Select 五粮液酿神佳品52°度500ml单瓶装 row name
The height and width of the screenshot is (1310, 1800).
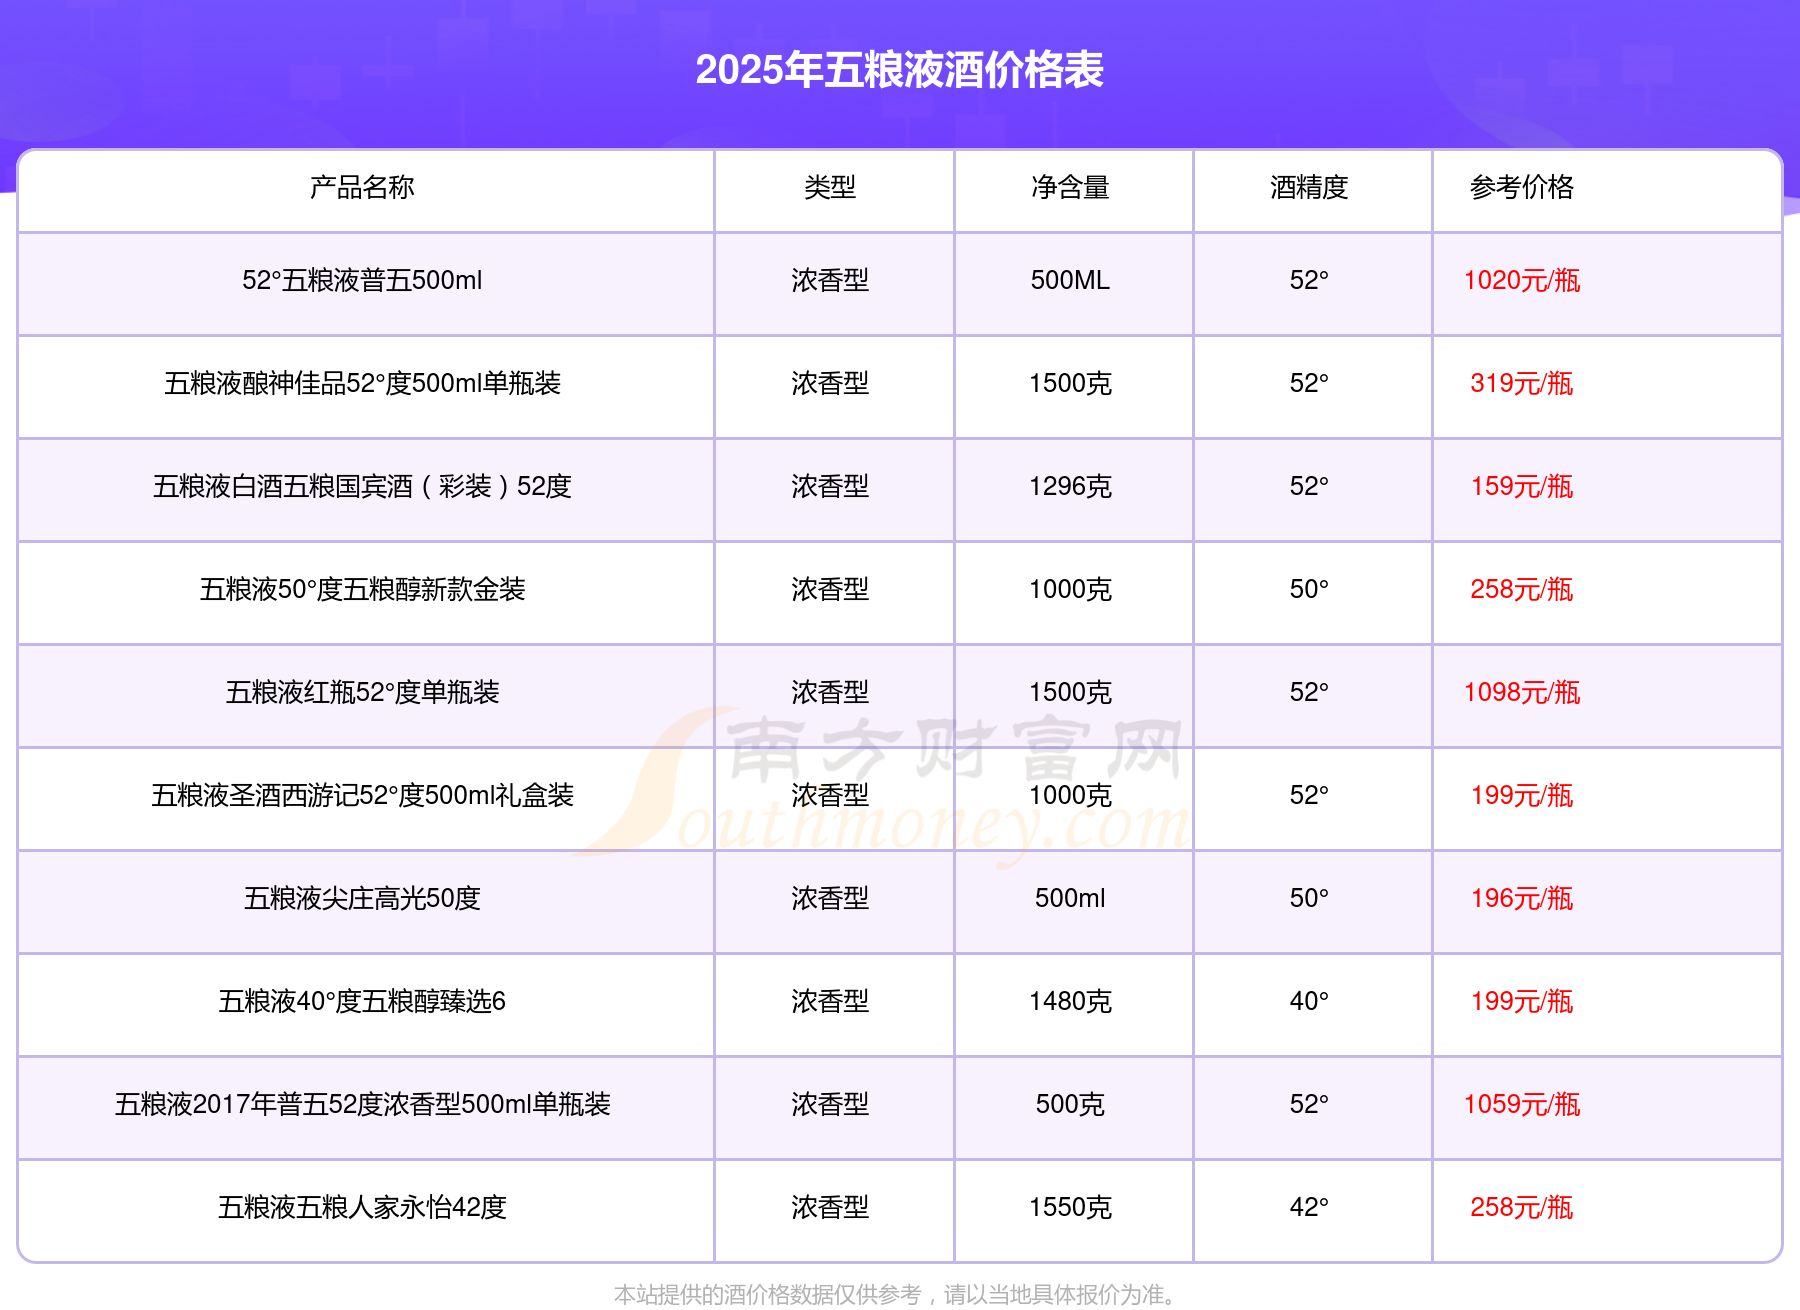(362, 383)
